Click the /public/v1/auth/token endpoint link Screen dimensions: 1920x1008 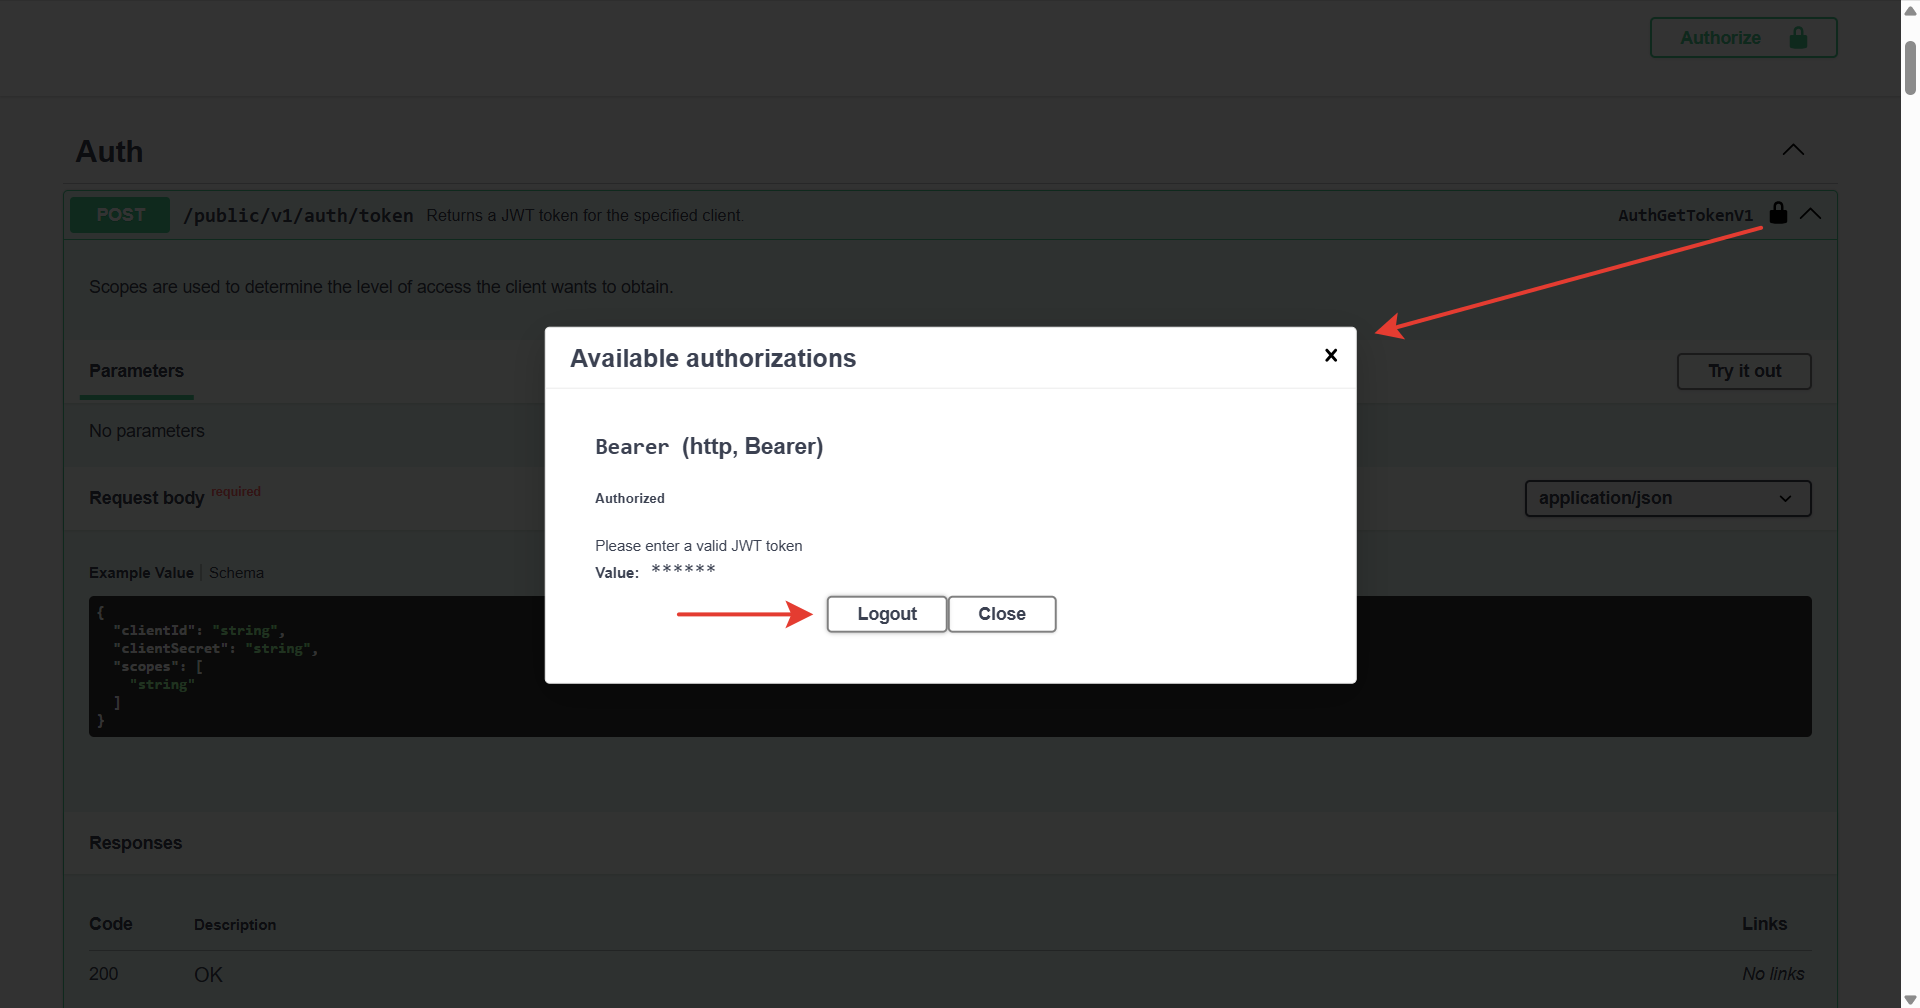298,214
